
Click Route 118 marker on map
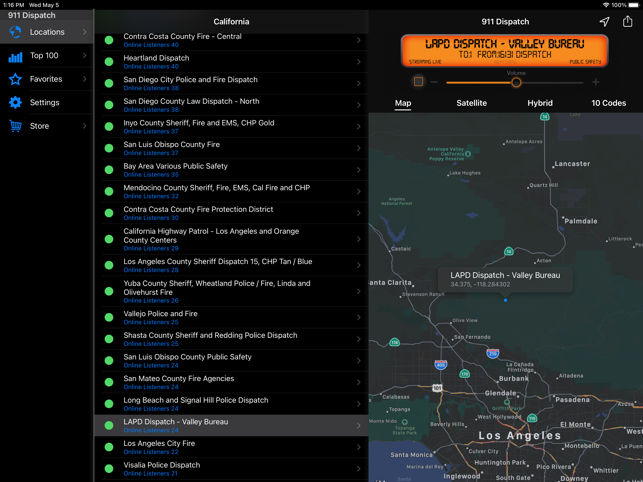tap(394, 342)
